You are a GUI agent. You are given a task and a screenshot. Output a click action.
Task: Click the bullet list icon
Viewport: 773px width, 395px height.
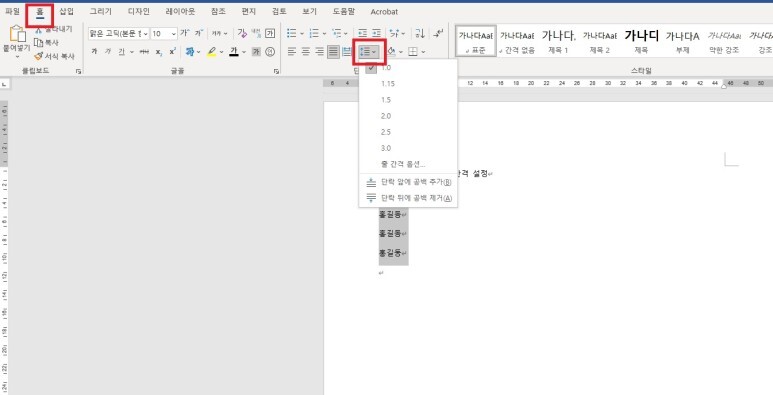(292, 33)
